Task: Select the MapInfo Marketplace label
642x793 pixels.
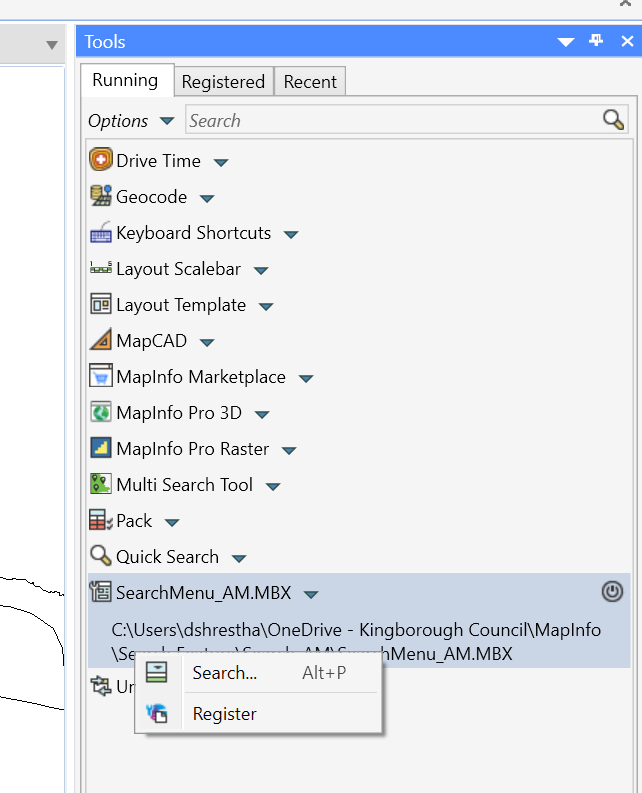Action: pyautogui.click(x=201, y=377)
